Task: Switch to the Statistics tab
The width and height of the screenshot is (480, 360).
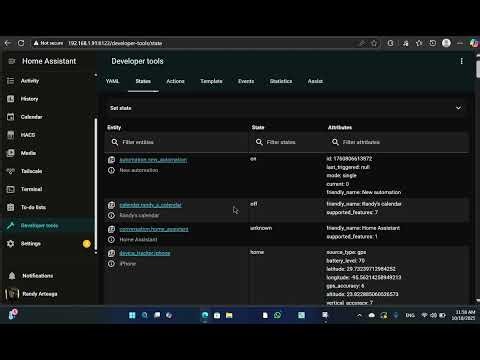Action: (281, 81)
